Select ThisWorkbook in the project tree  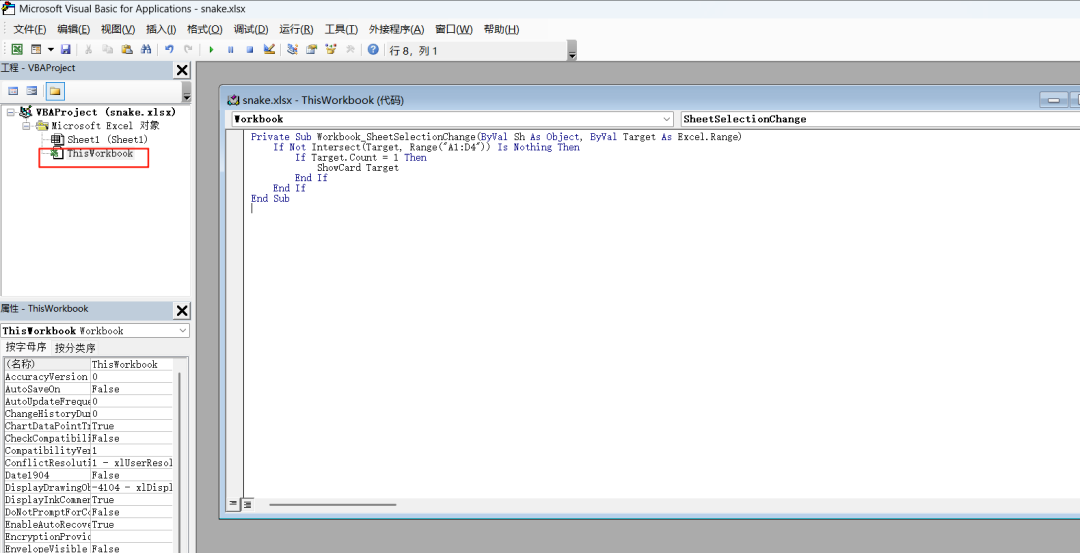100,154
